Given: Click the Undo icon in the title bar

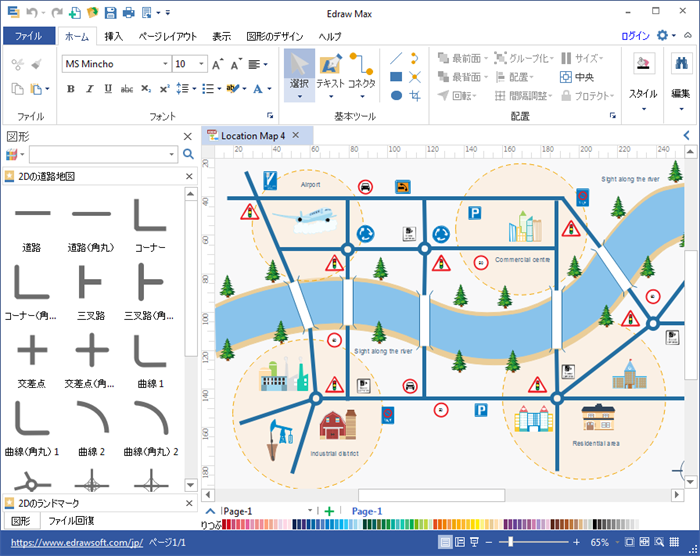Looking at the screenshot, I should coord(32,13).
